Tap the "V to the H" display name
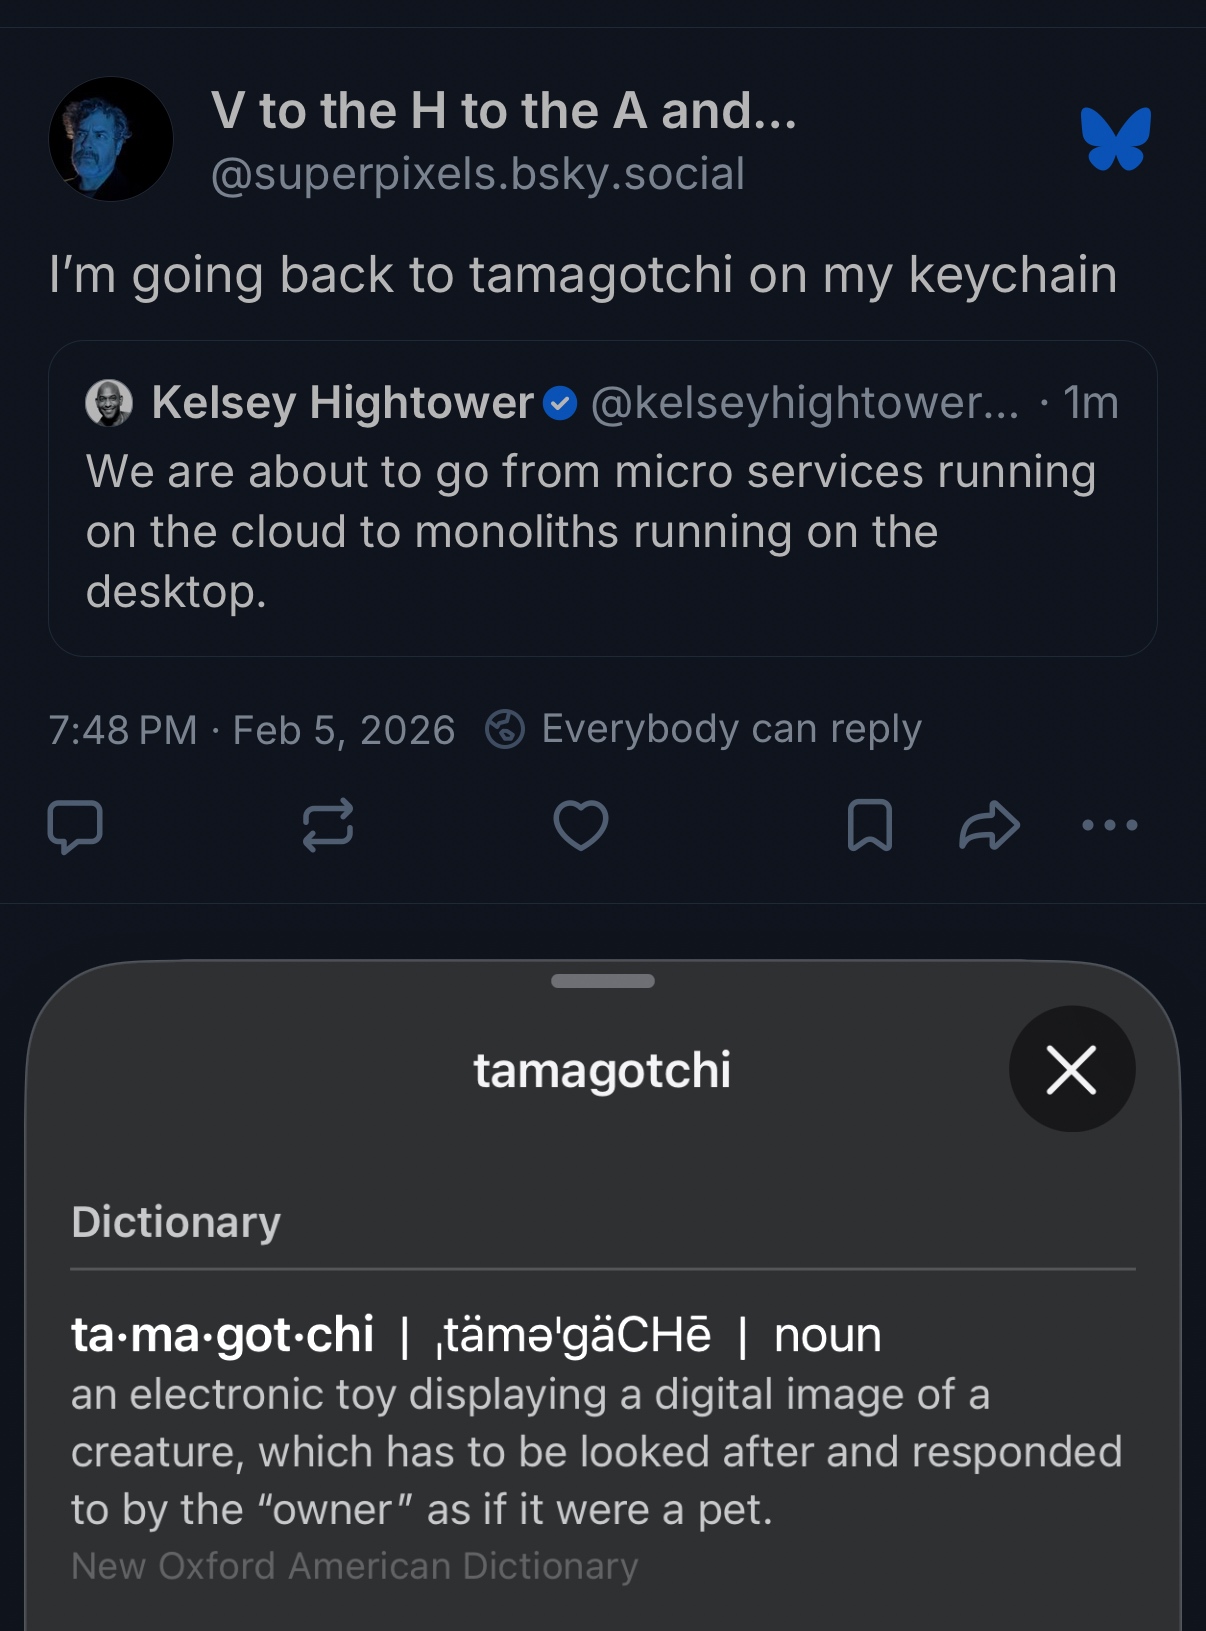 tap(503, 110)
